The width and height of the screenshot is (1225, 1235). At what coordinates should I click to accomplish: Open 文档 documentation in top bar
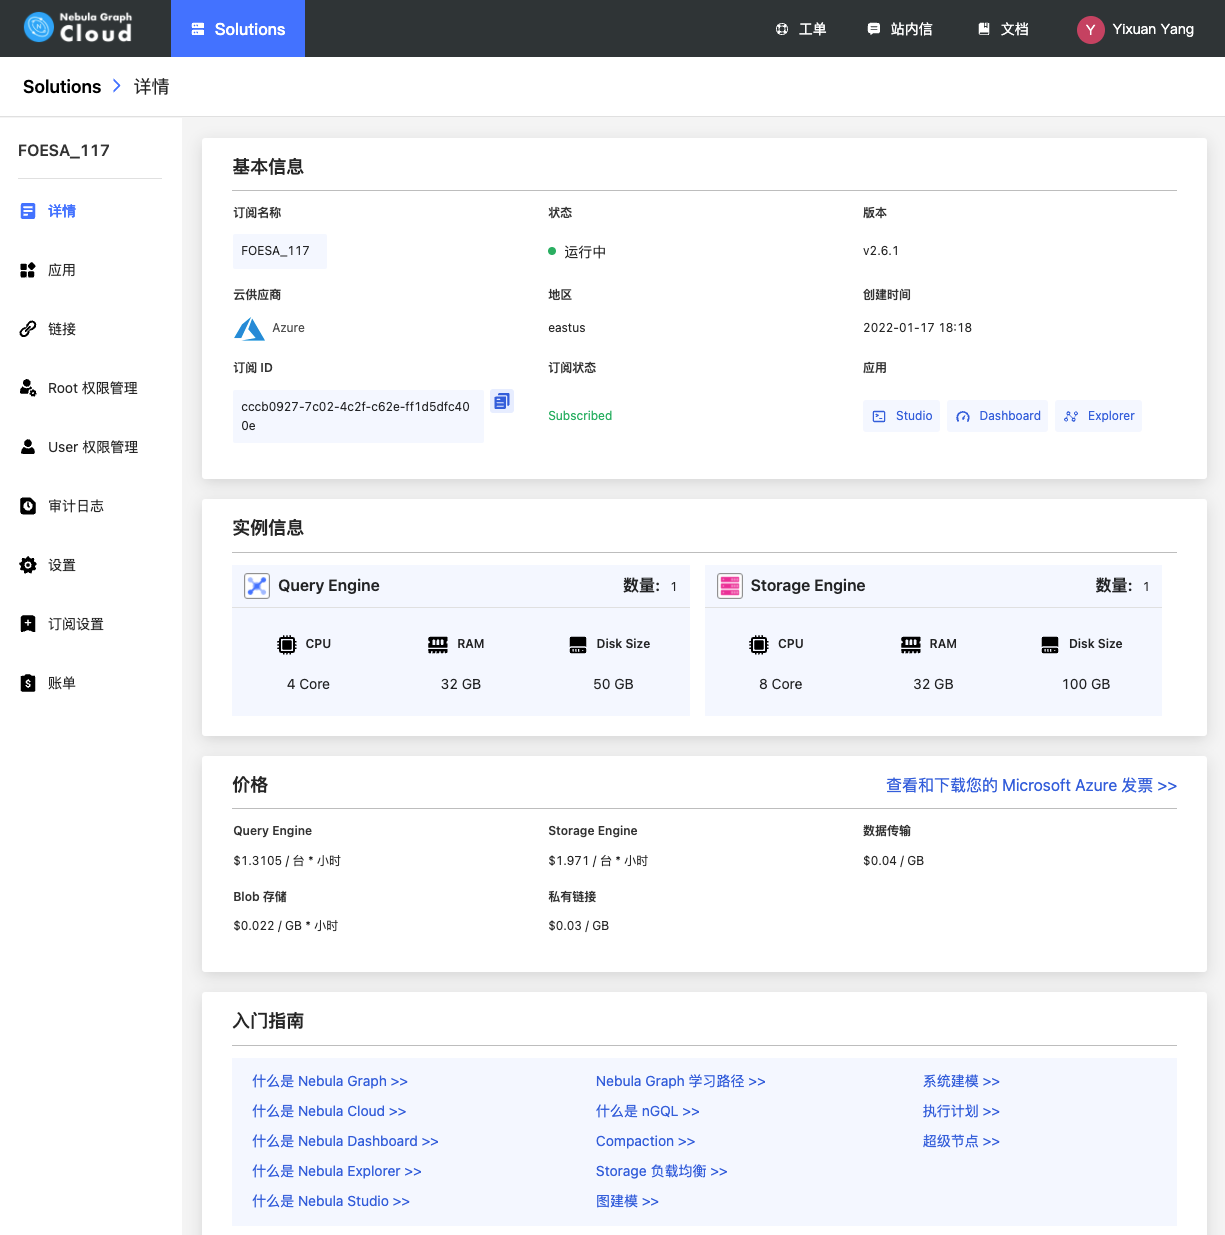click(x=1003, y=29)
